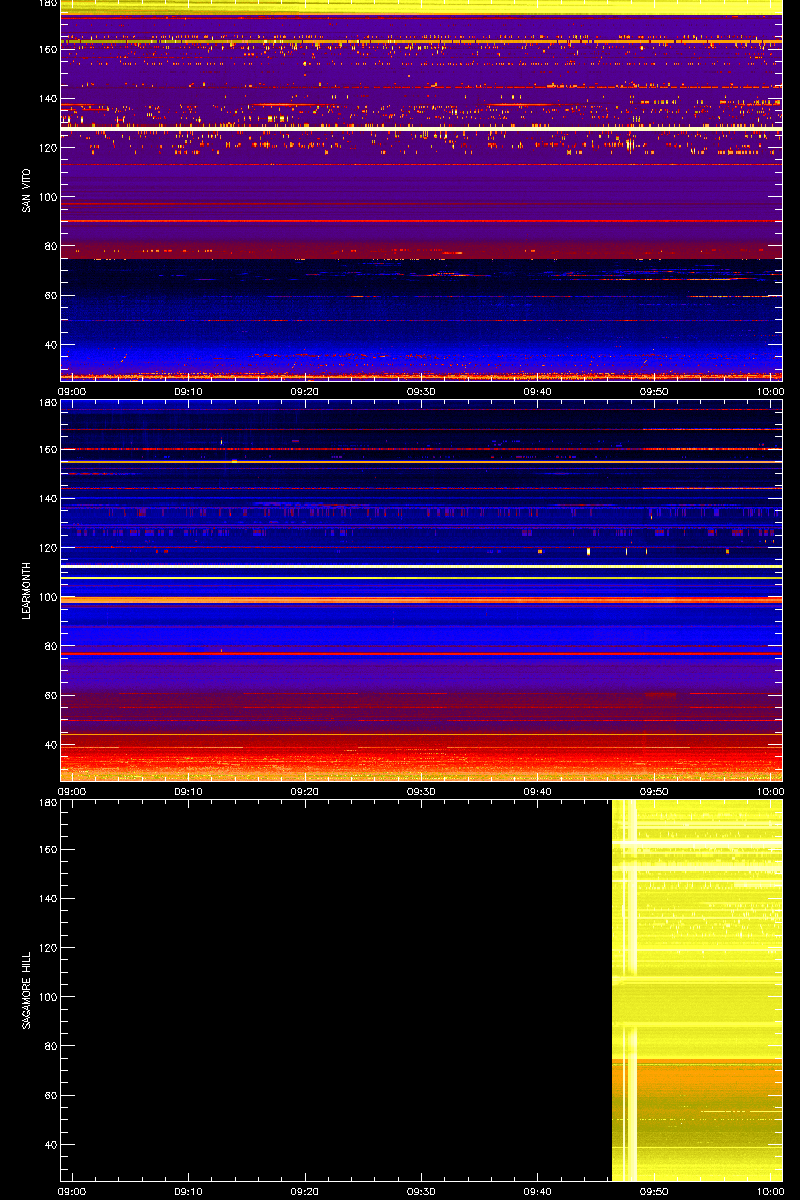The height and width of the screenshot is (1200, 800).
Task: Pick the 140 tick on Learmonth axis
Action: (x=47, y=498)
